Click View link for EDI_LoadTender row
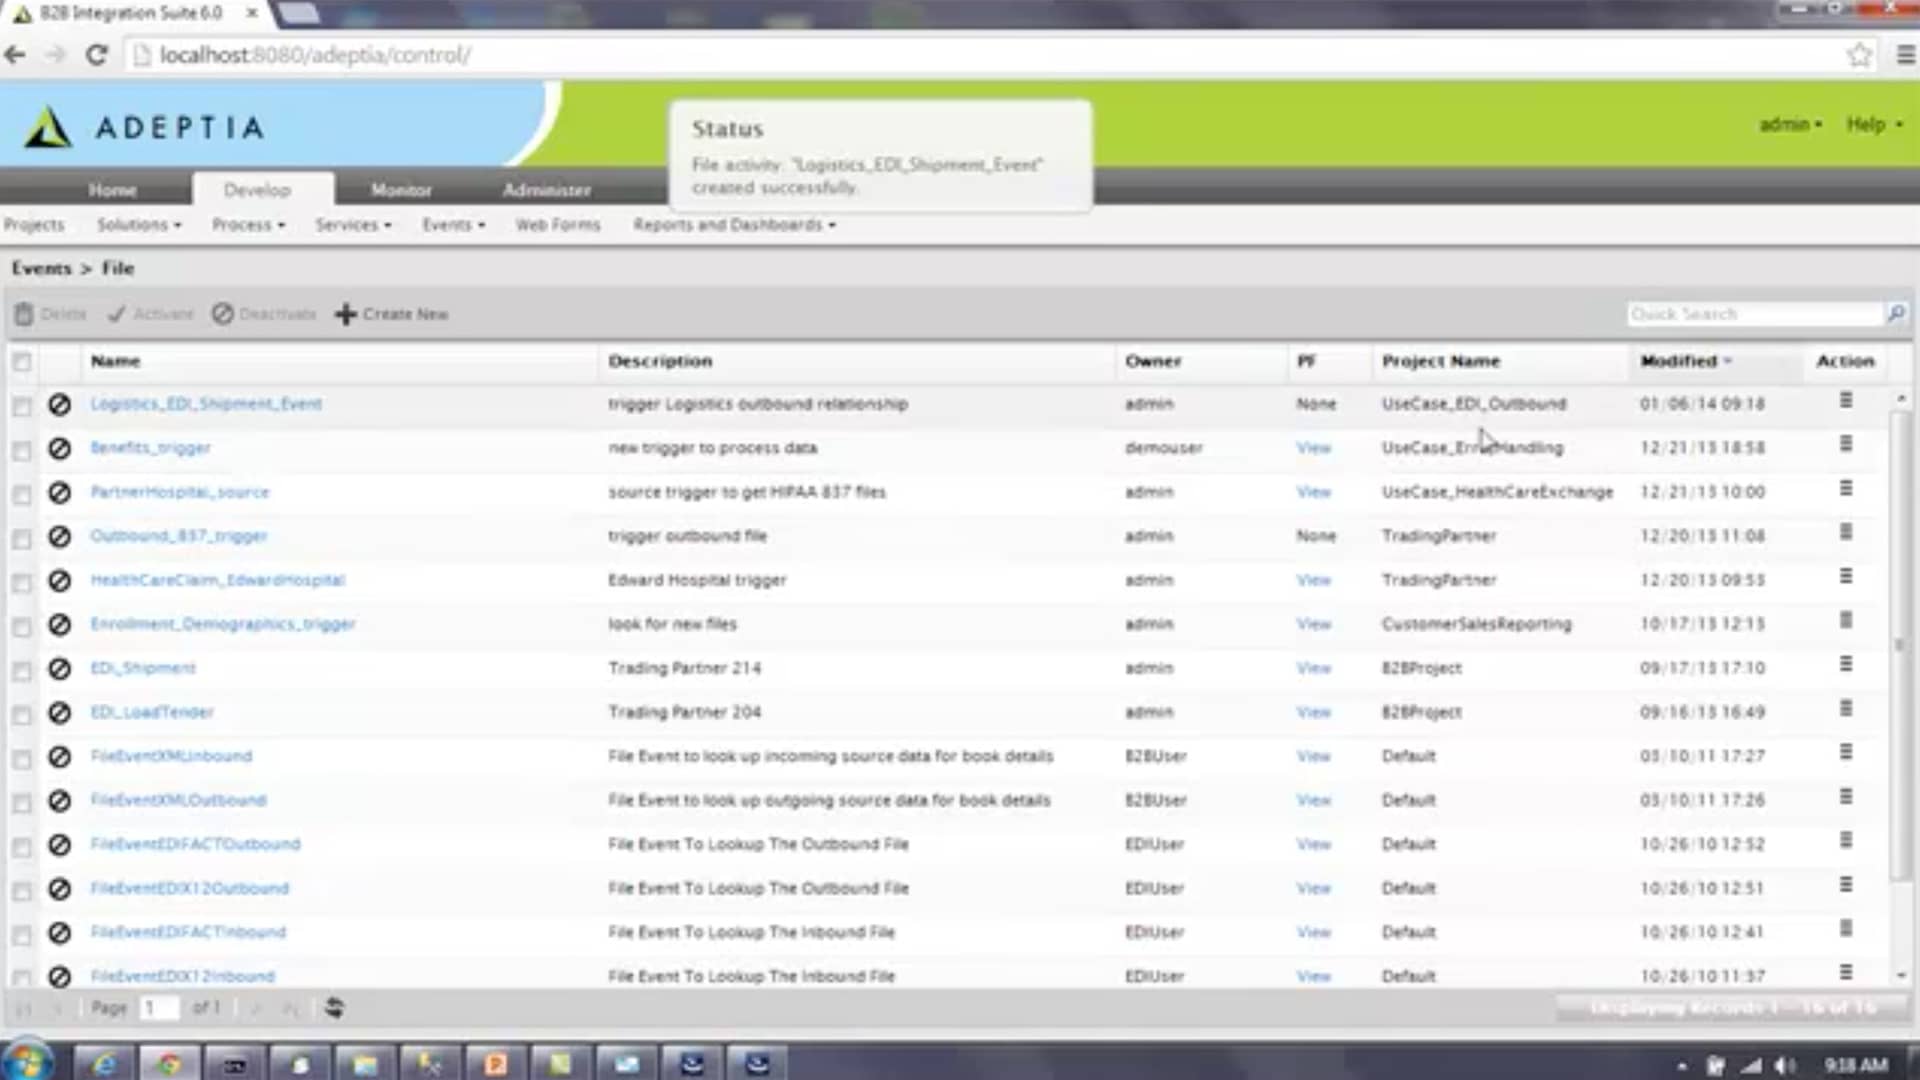This screenshot has height=1080, width=1920. [1313, 712]
